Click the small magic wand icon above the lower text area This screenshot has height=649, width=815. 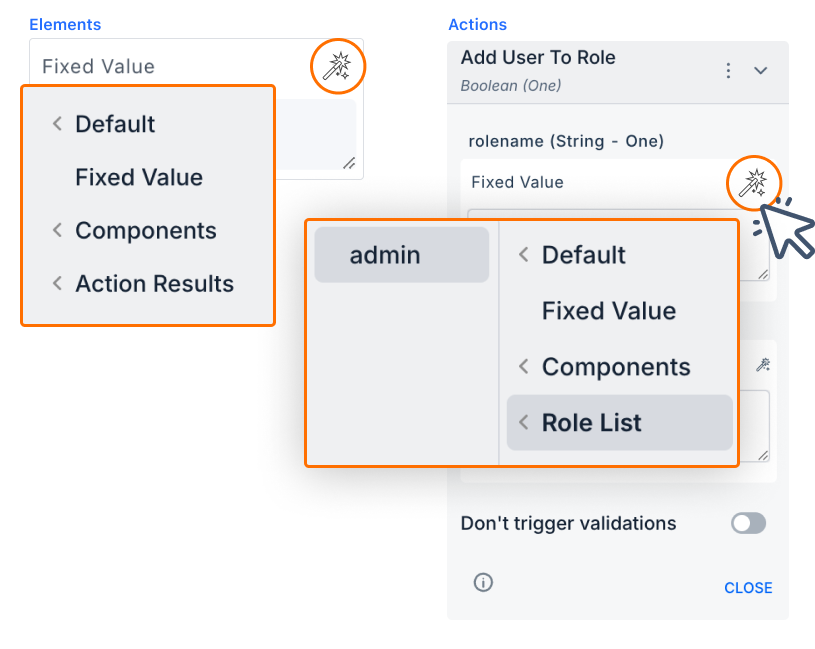coord(763,365)
